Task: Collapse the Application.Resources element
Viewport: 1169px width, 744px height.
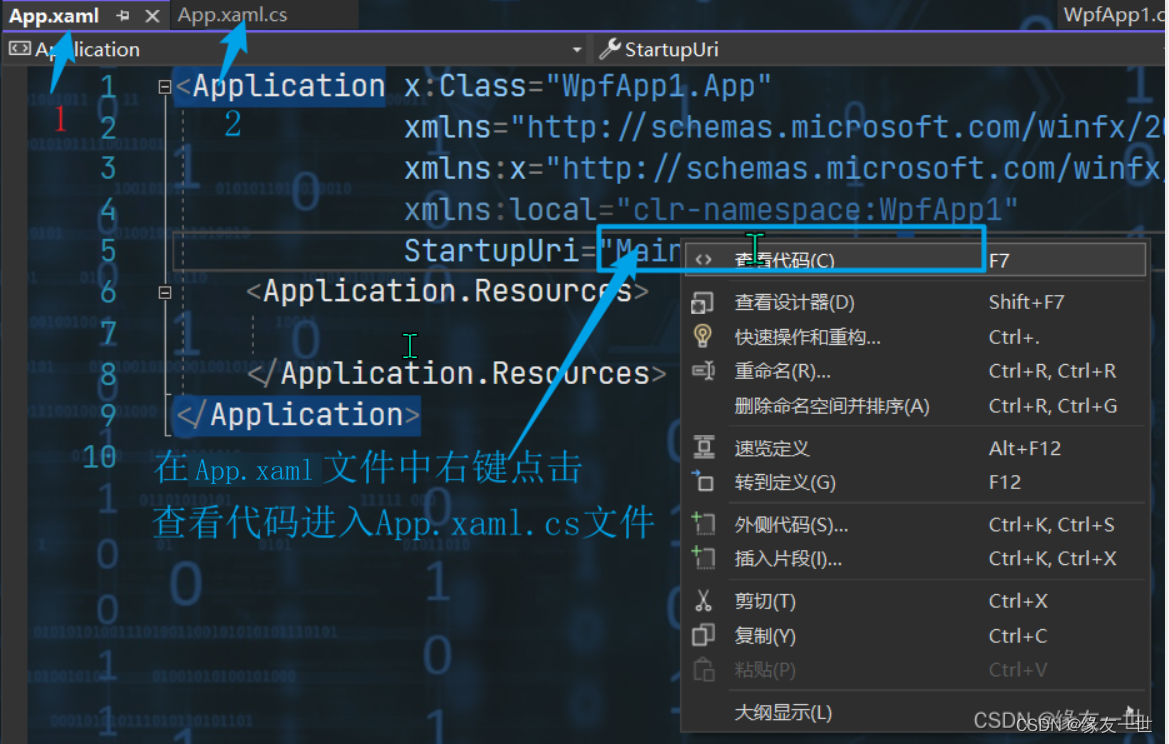Action: click(164, 291)
